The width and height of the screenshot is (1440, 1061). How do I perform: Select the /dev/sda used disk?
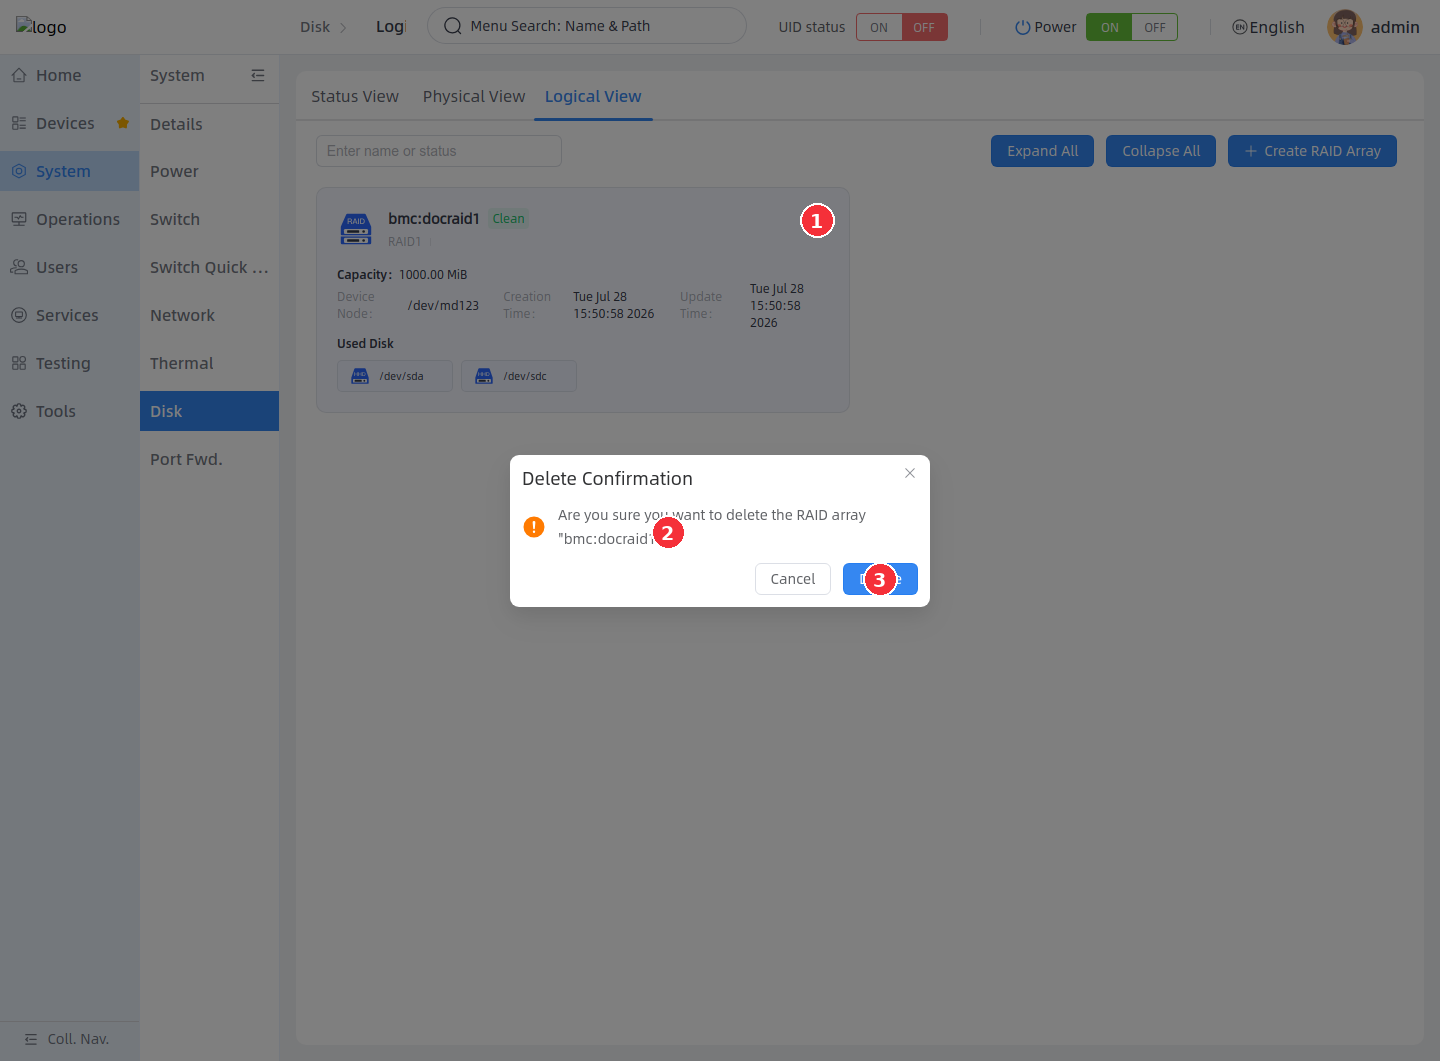[395, 376]
